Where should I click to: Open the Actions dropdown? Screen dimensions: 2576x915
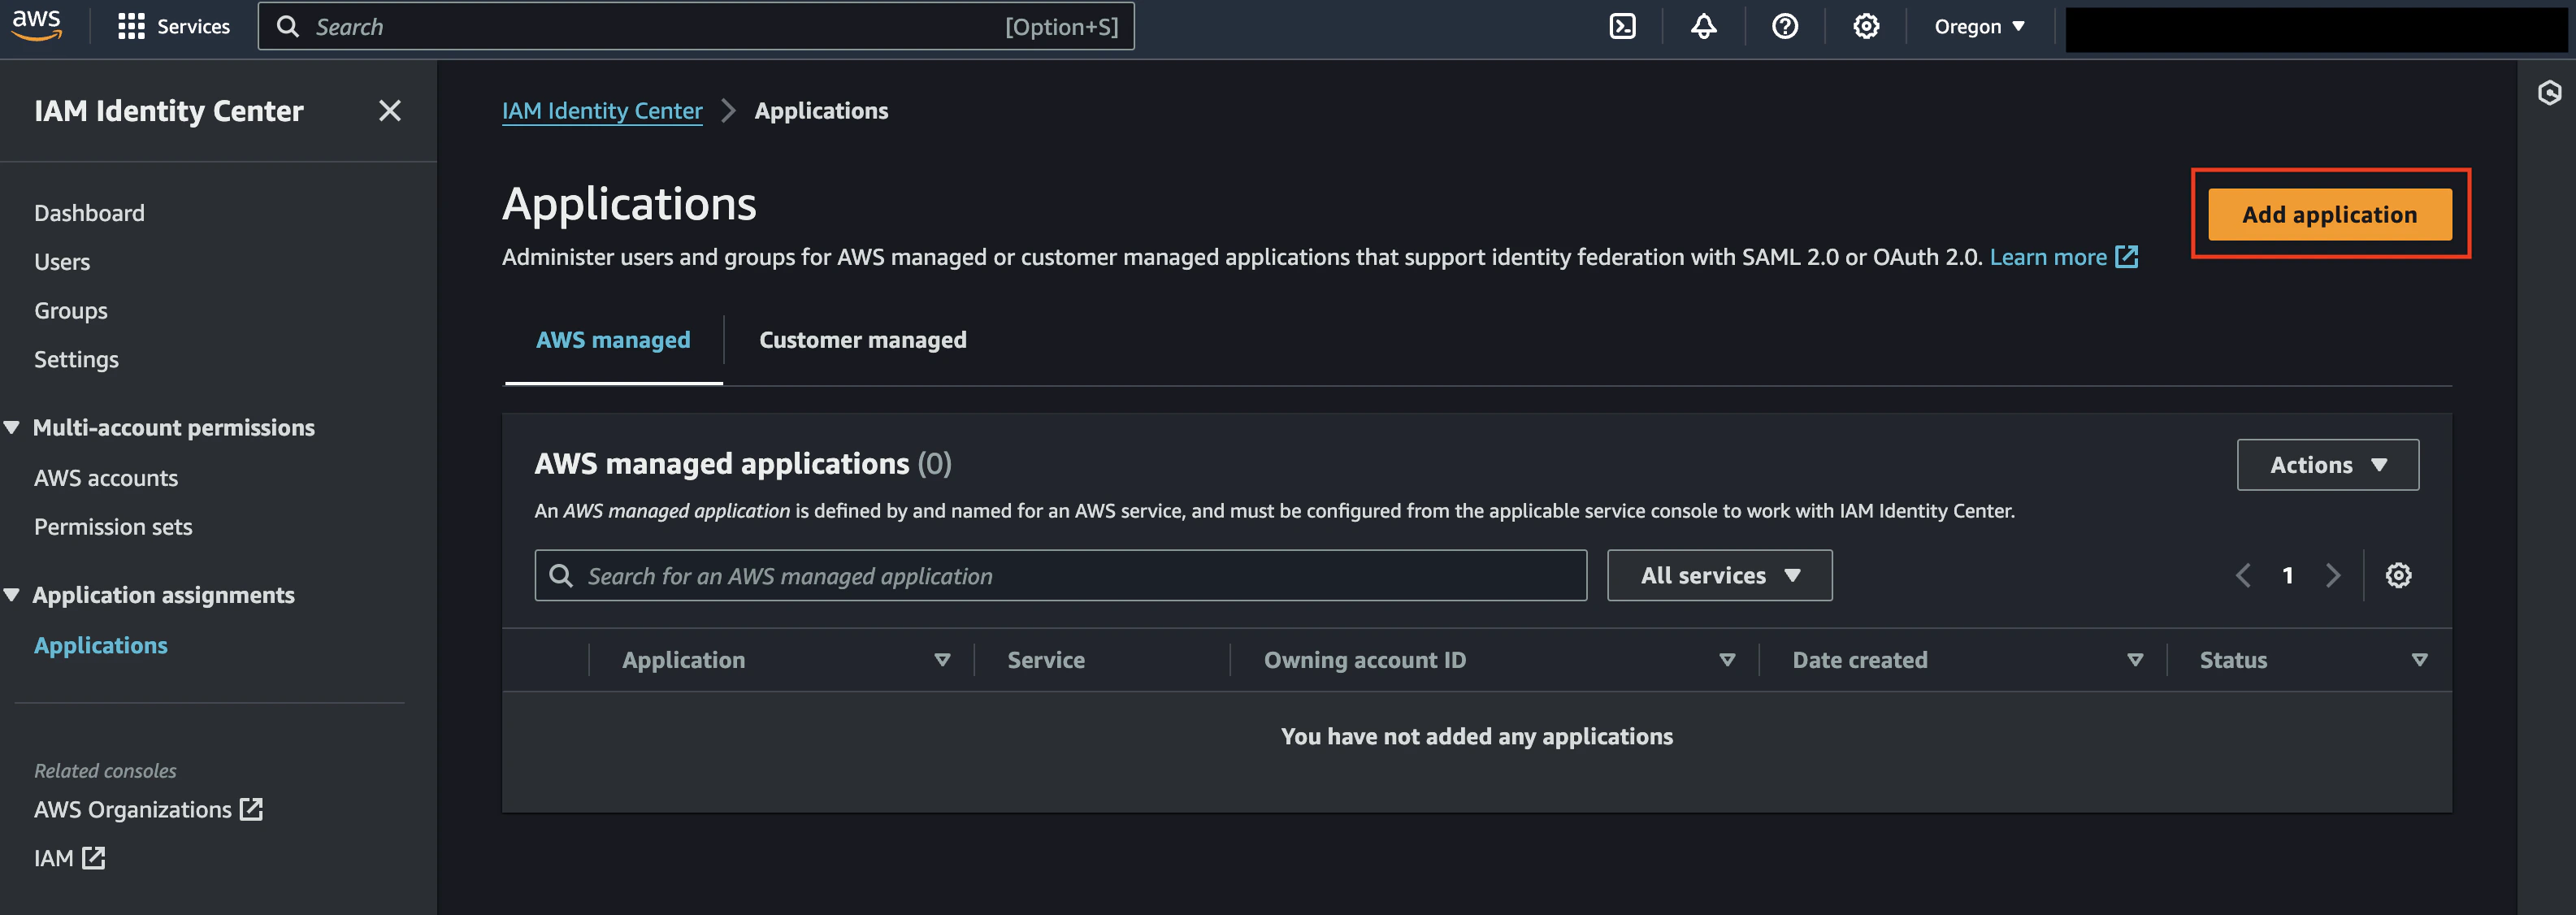tap(2327, 465)
